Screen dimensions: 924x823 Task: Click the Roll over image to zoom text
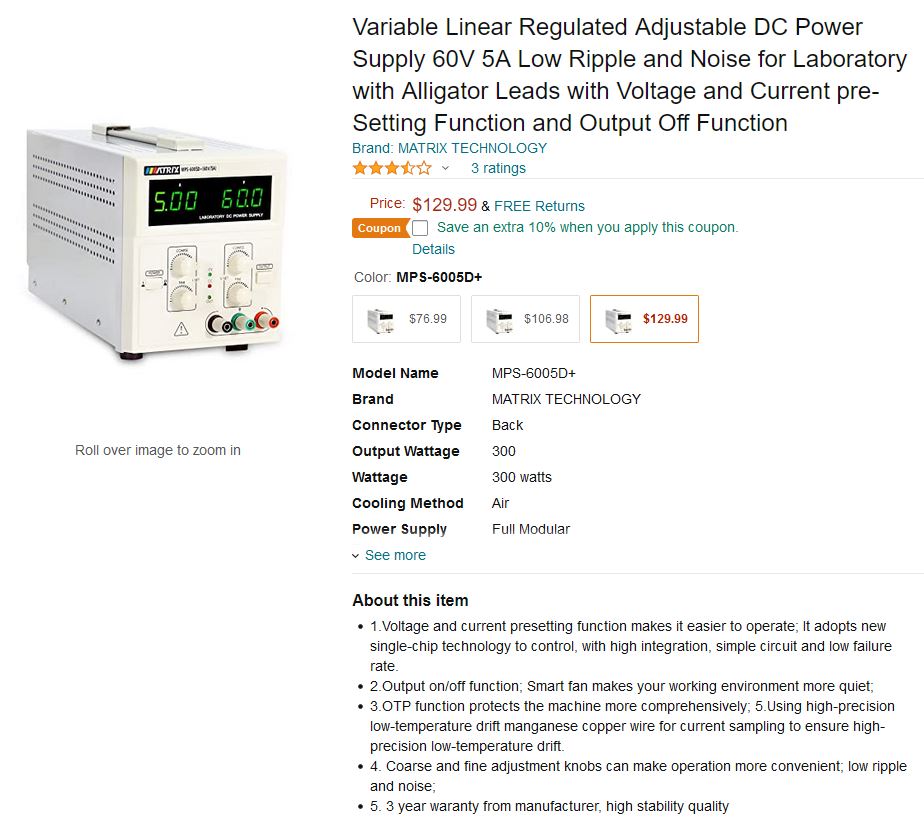point(157,450)
